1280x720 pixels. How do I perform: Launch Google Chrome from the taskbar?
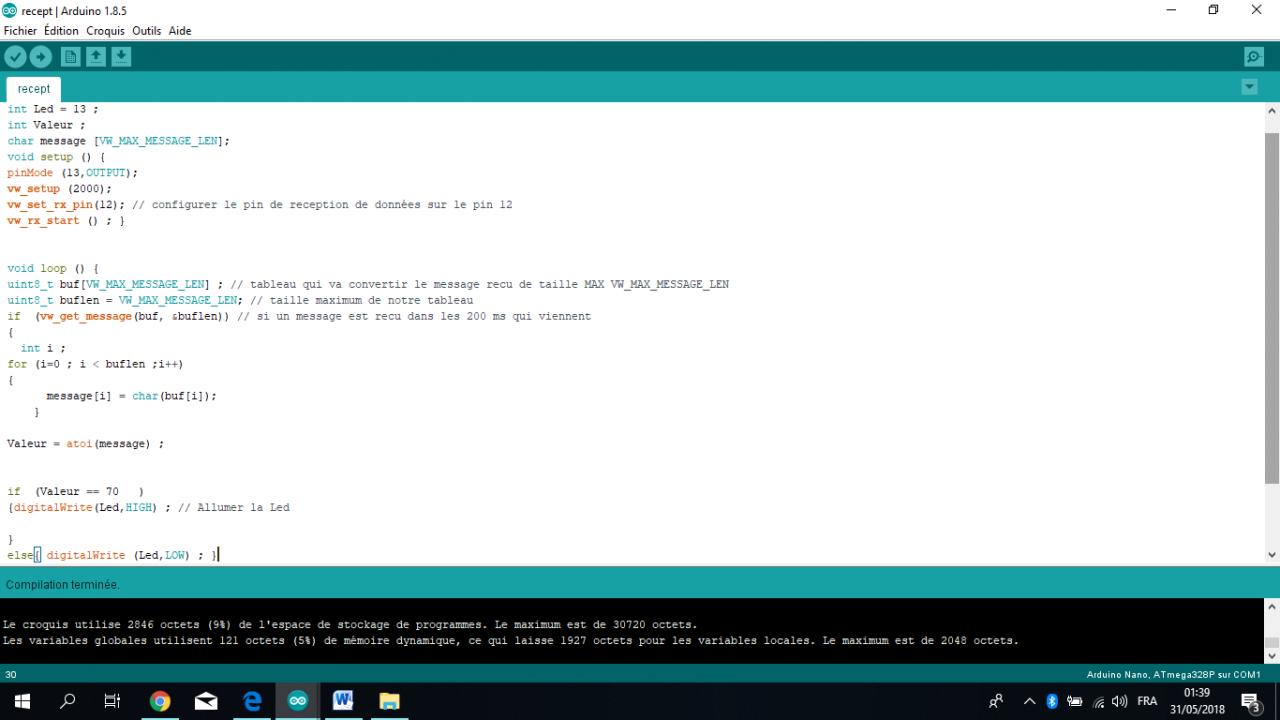pyautogui.click(x=160, y=701)
